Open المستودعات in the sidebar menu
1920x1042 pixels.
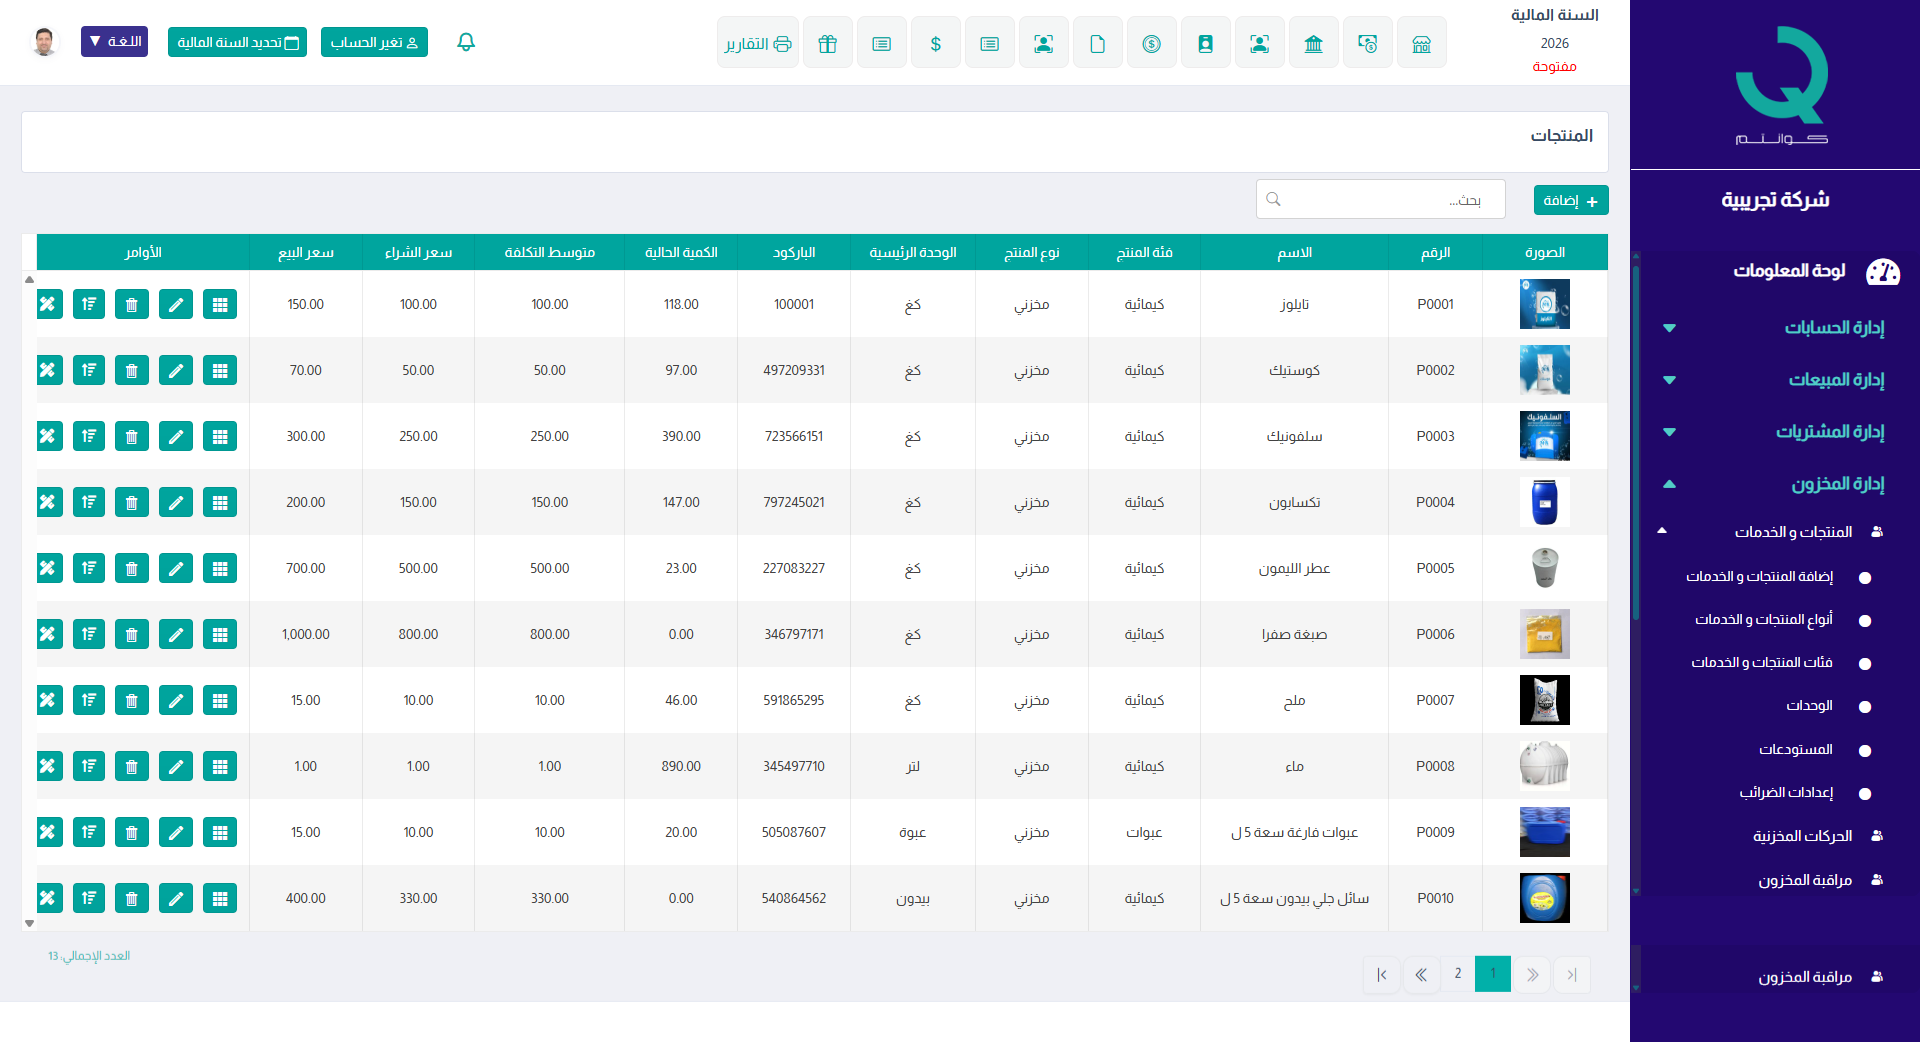pyautogui.click(x=1795, y=750)
